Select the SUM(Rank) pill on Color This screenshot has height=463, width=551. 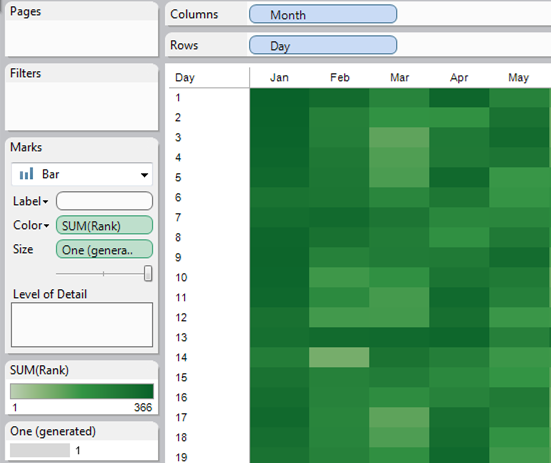(104, 225)
